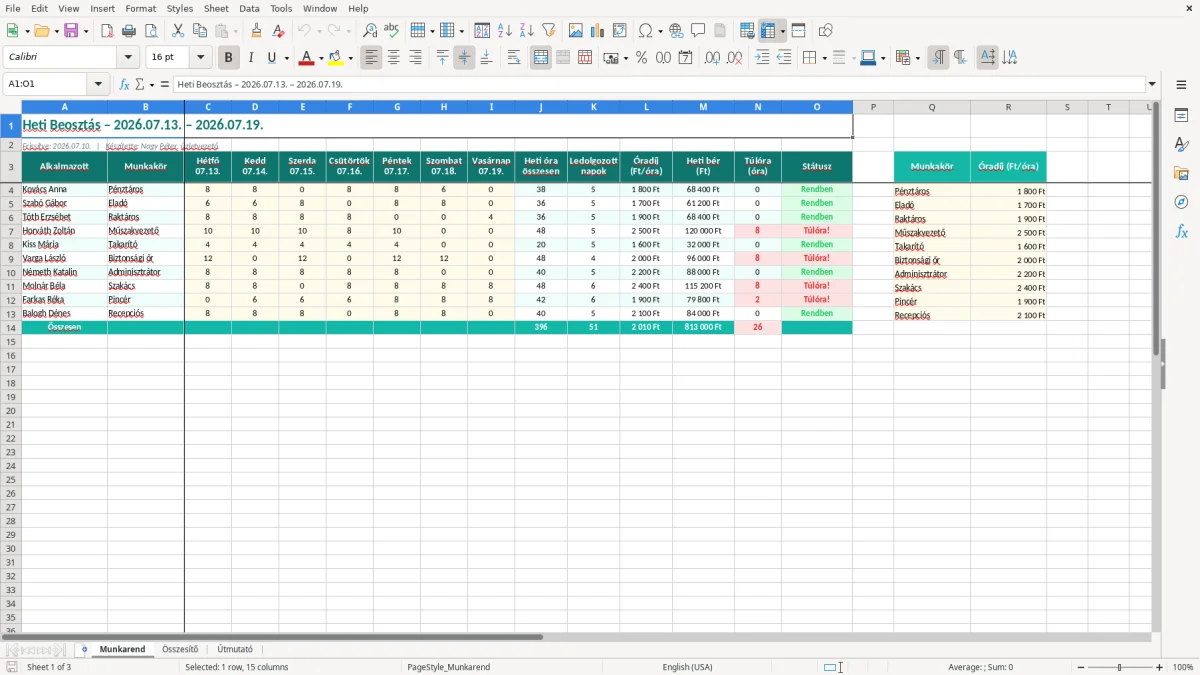The width and height of the screenshot is (1200, 675).
Task: Toggle wrap text
Action: click(x=514, y=58)
